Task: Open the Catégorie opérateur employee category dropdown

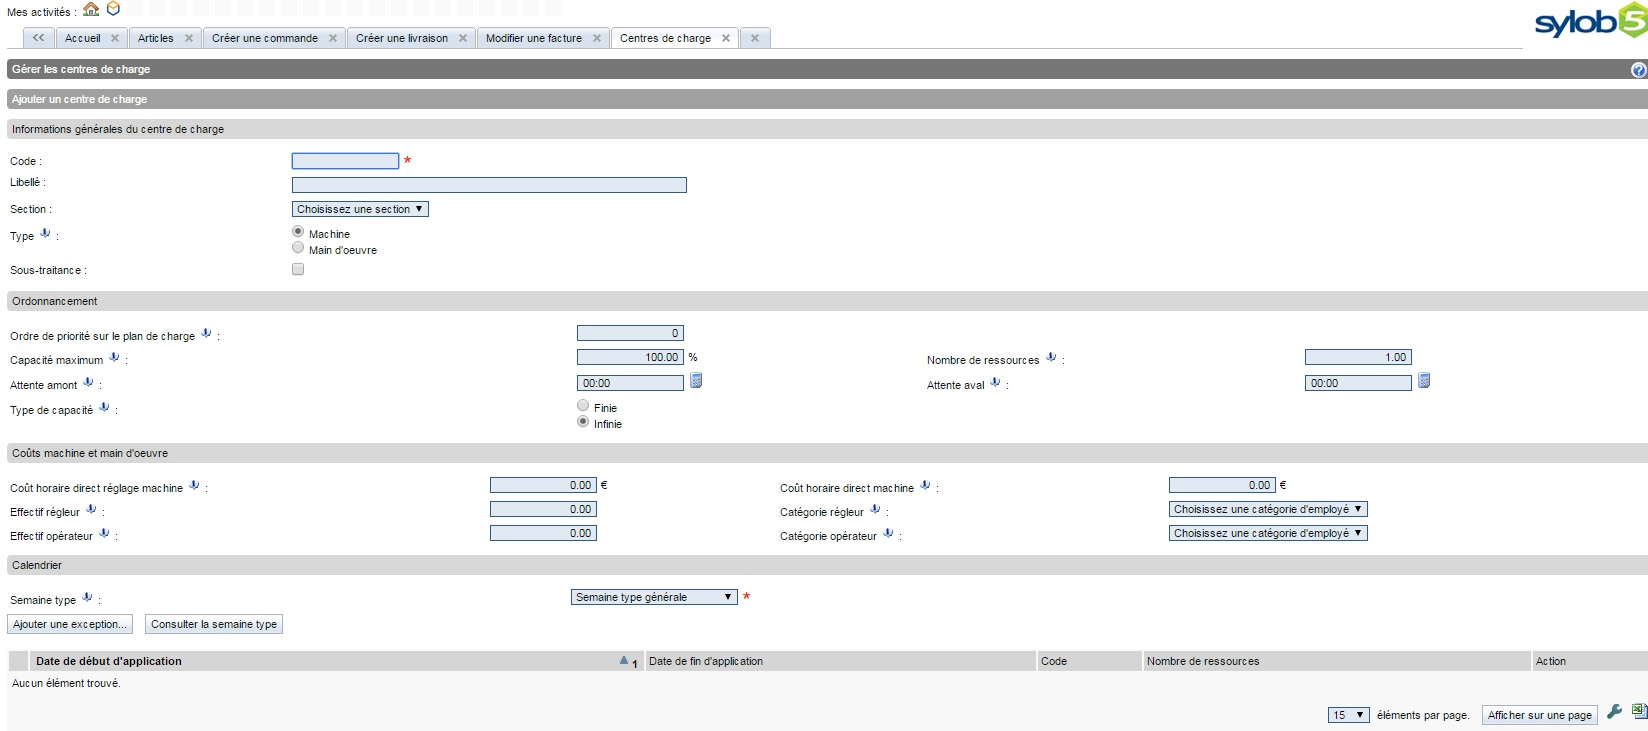Action: (1268, 533)
